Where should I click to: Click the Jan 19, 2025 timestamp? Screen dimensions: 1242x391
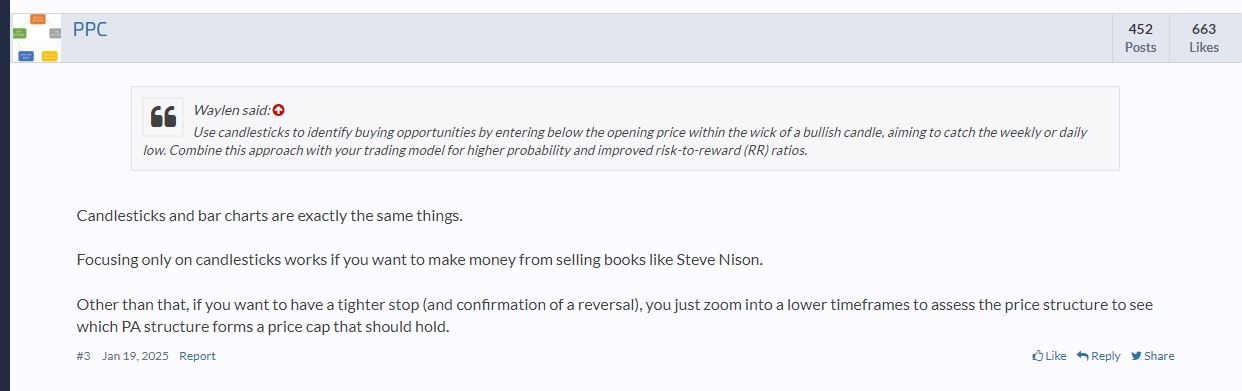135,356
